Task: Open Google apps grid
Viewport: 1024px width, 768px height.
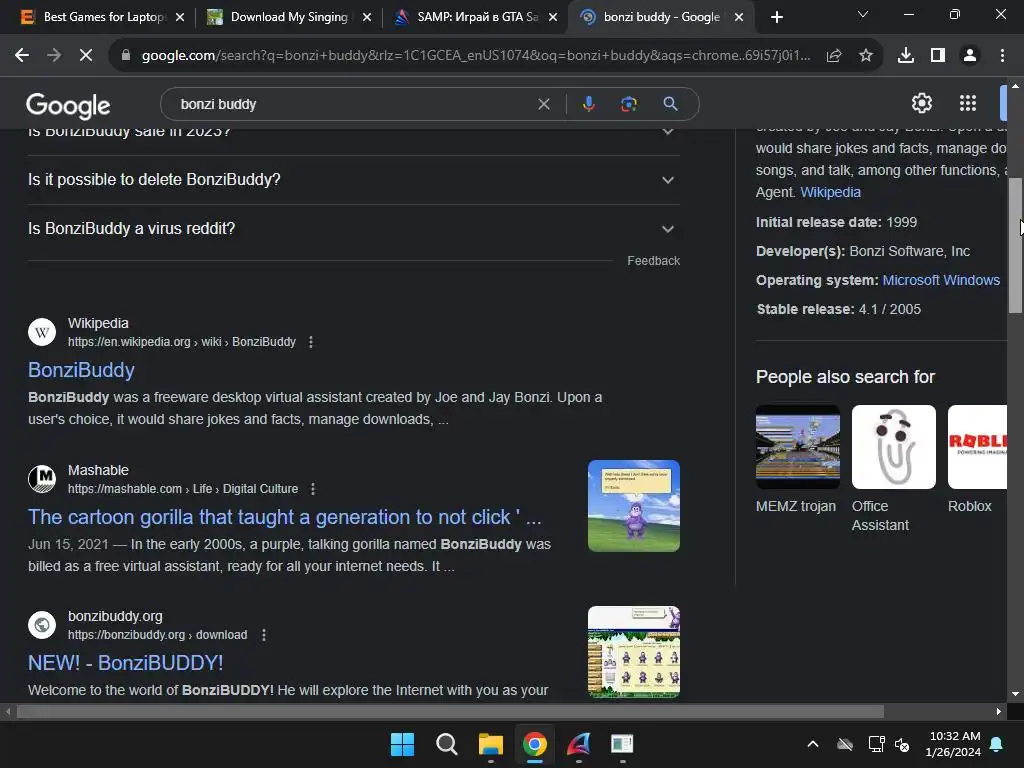Action: pyautogui.click(x=968, y=103)
